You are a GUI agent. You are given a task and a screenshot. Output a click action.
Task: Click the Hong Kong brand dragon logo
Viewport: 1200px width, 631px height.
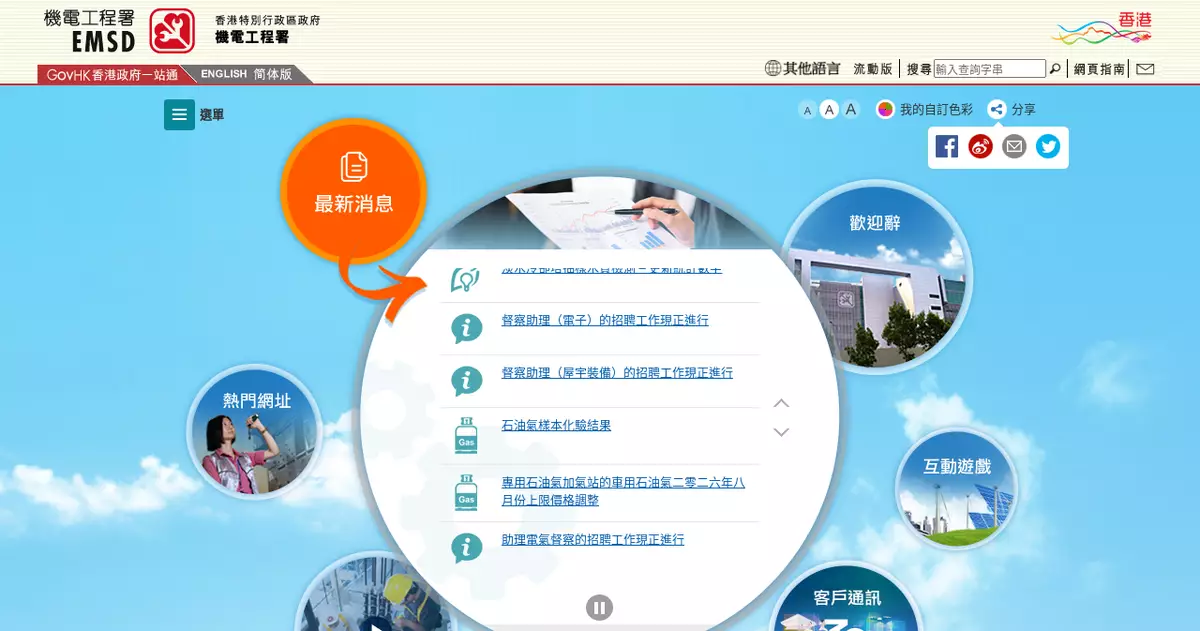1102,29
